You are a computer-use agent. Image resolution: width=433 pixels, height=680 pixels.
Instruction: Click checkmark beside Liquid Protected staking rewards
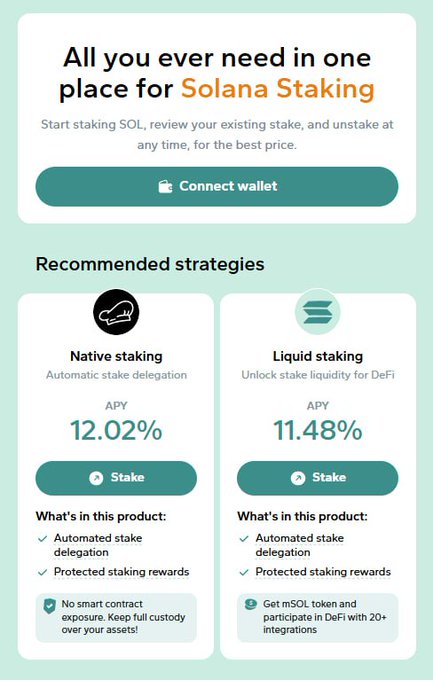244,572
